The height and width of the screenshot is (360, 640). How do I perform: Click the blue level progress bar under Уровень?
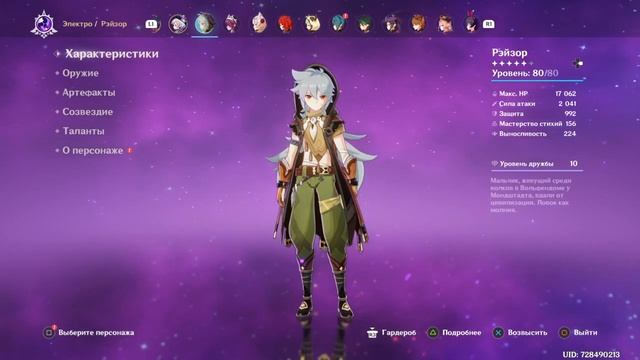pos(537,81)
